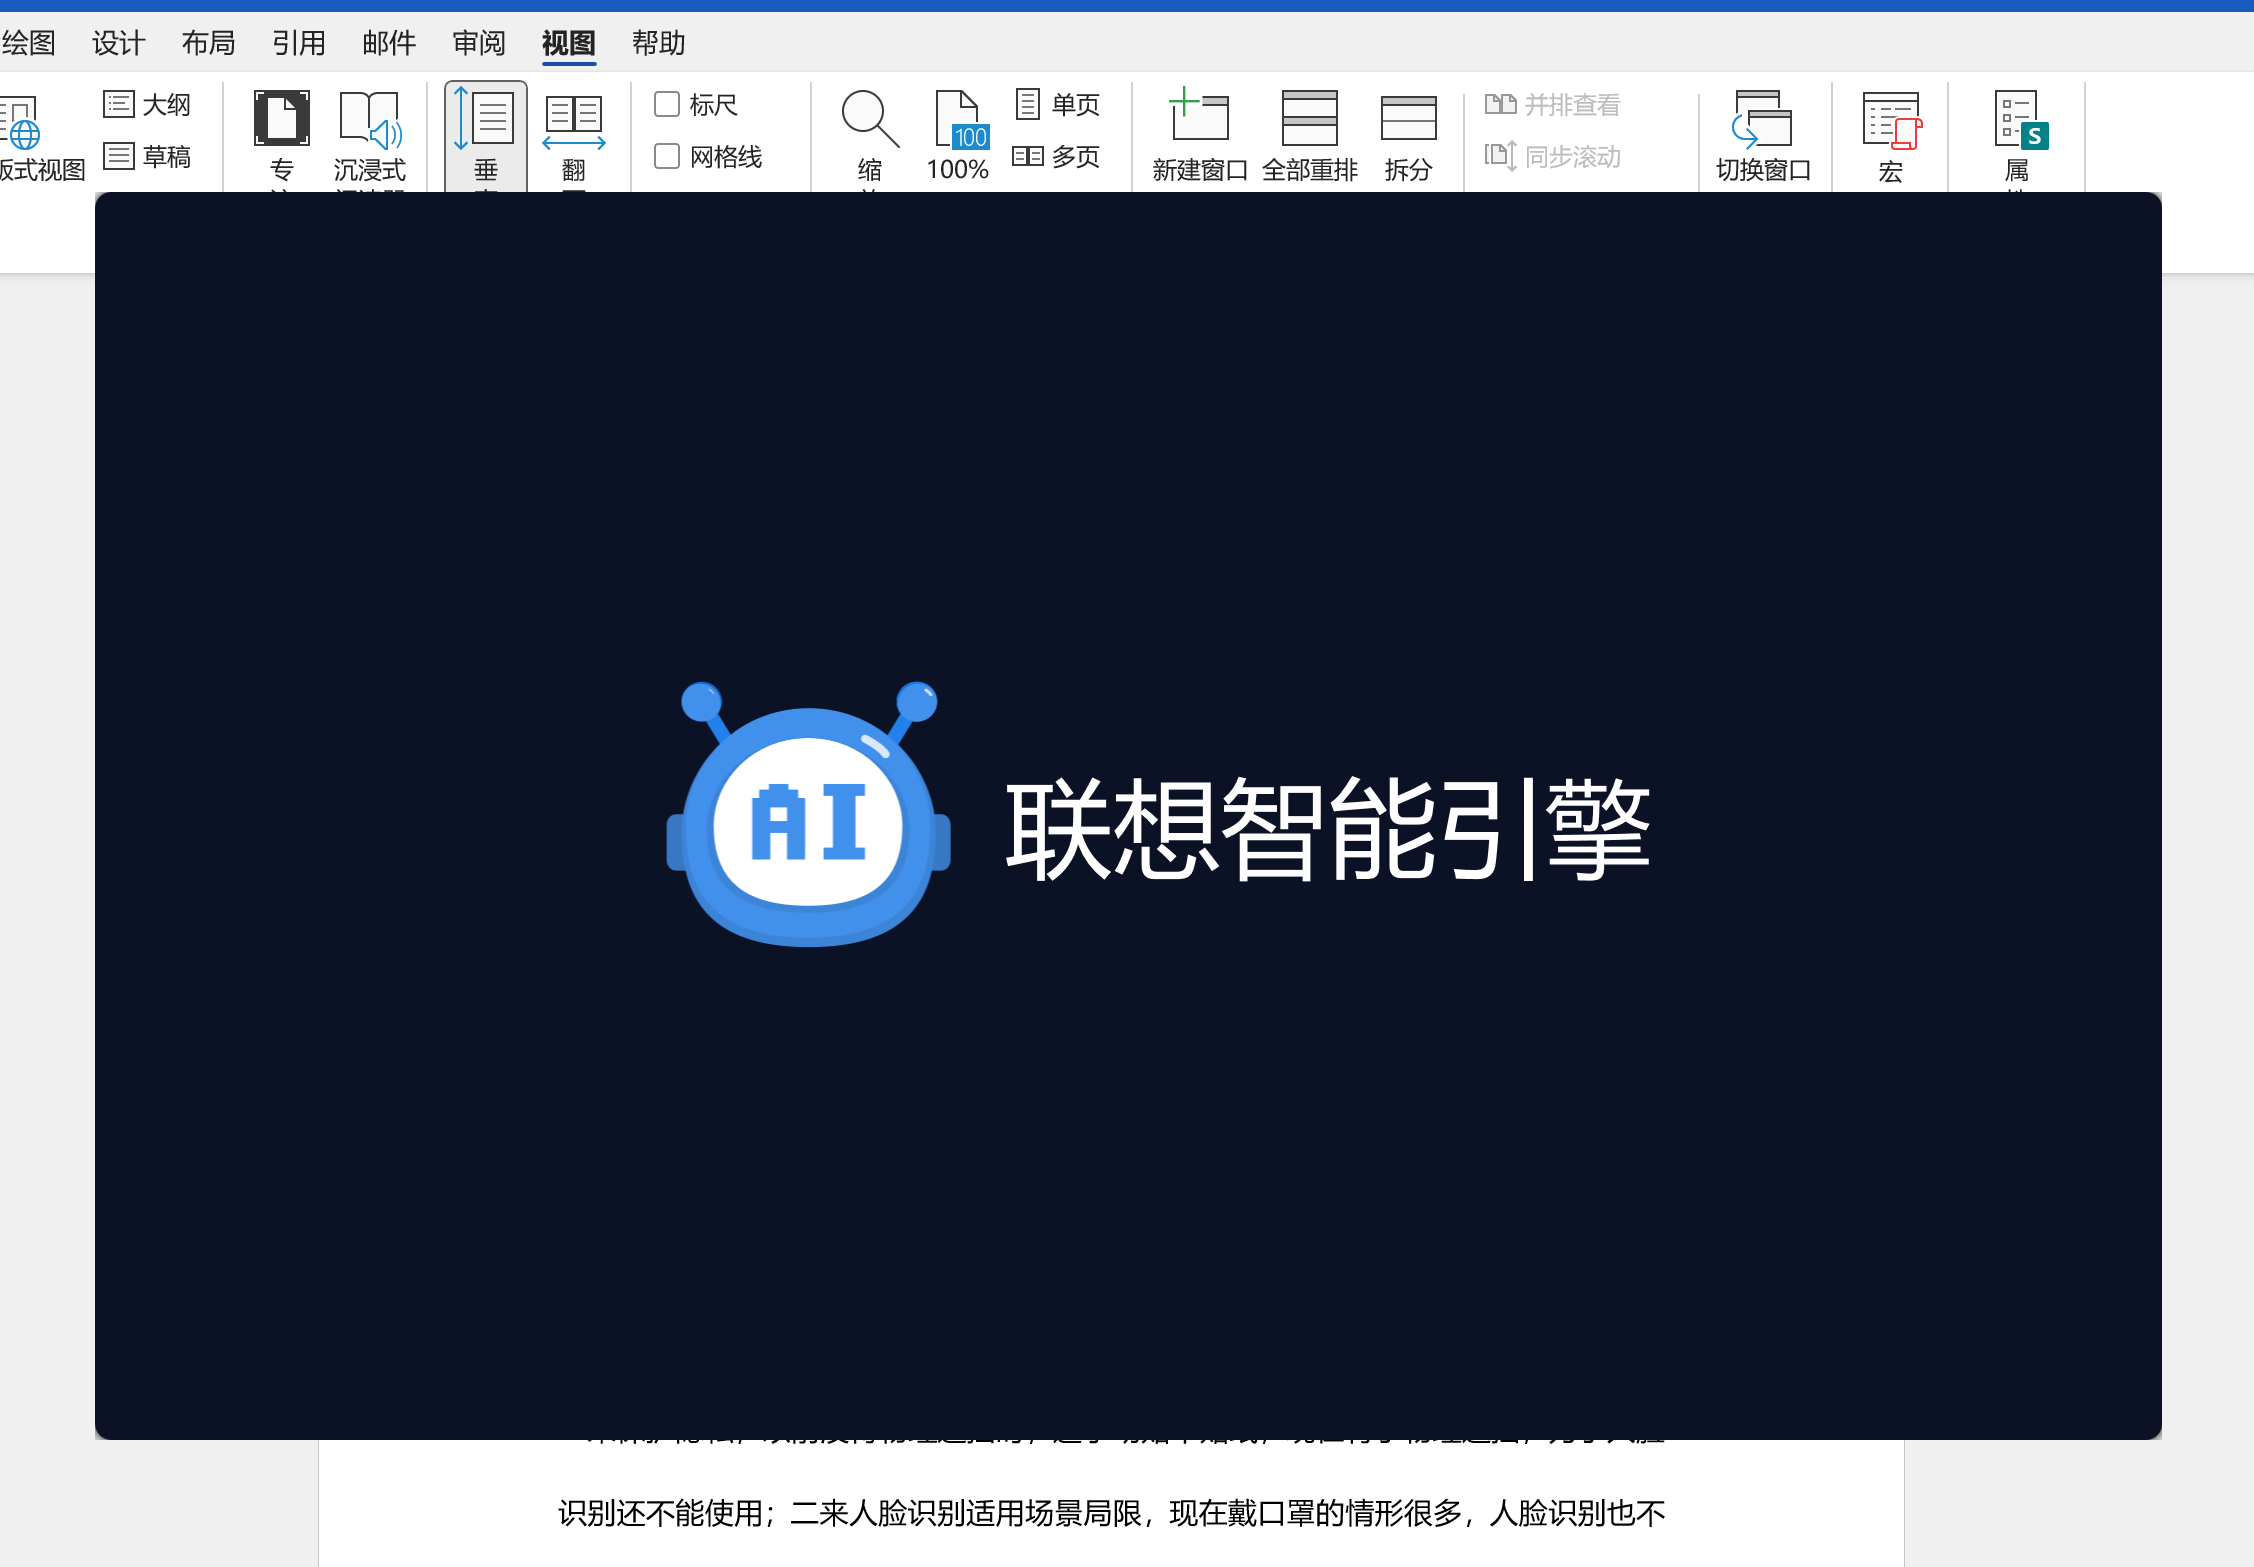Open the 邮件 tab
This screenshot has width=2254, height=1567.
tap(389, 43)
